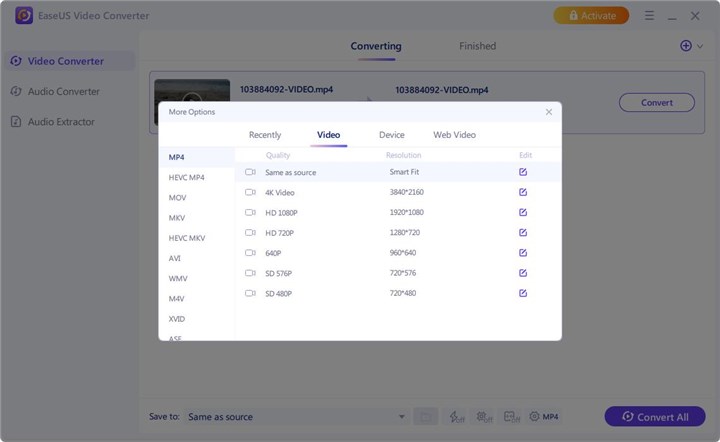Screen dimensions: 720x442
Task: Open the hamburger menu in title bar
Action: coord(649,16)
